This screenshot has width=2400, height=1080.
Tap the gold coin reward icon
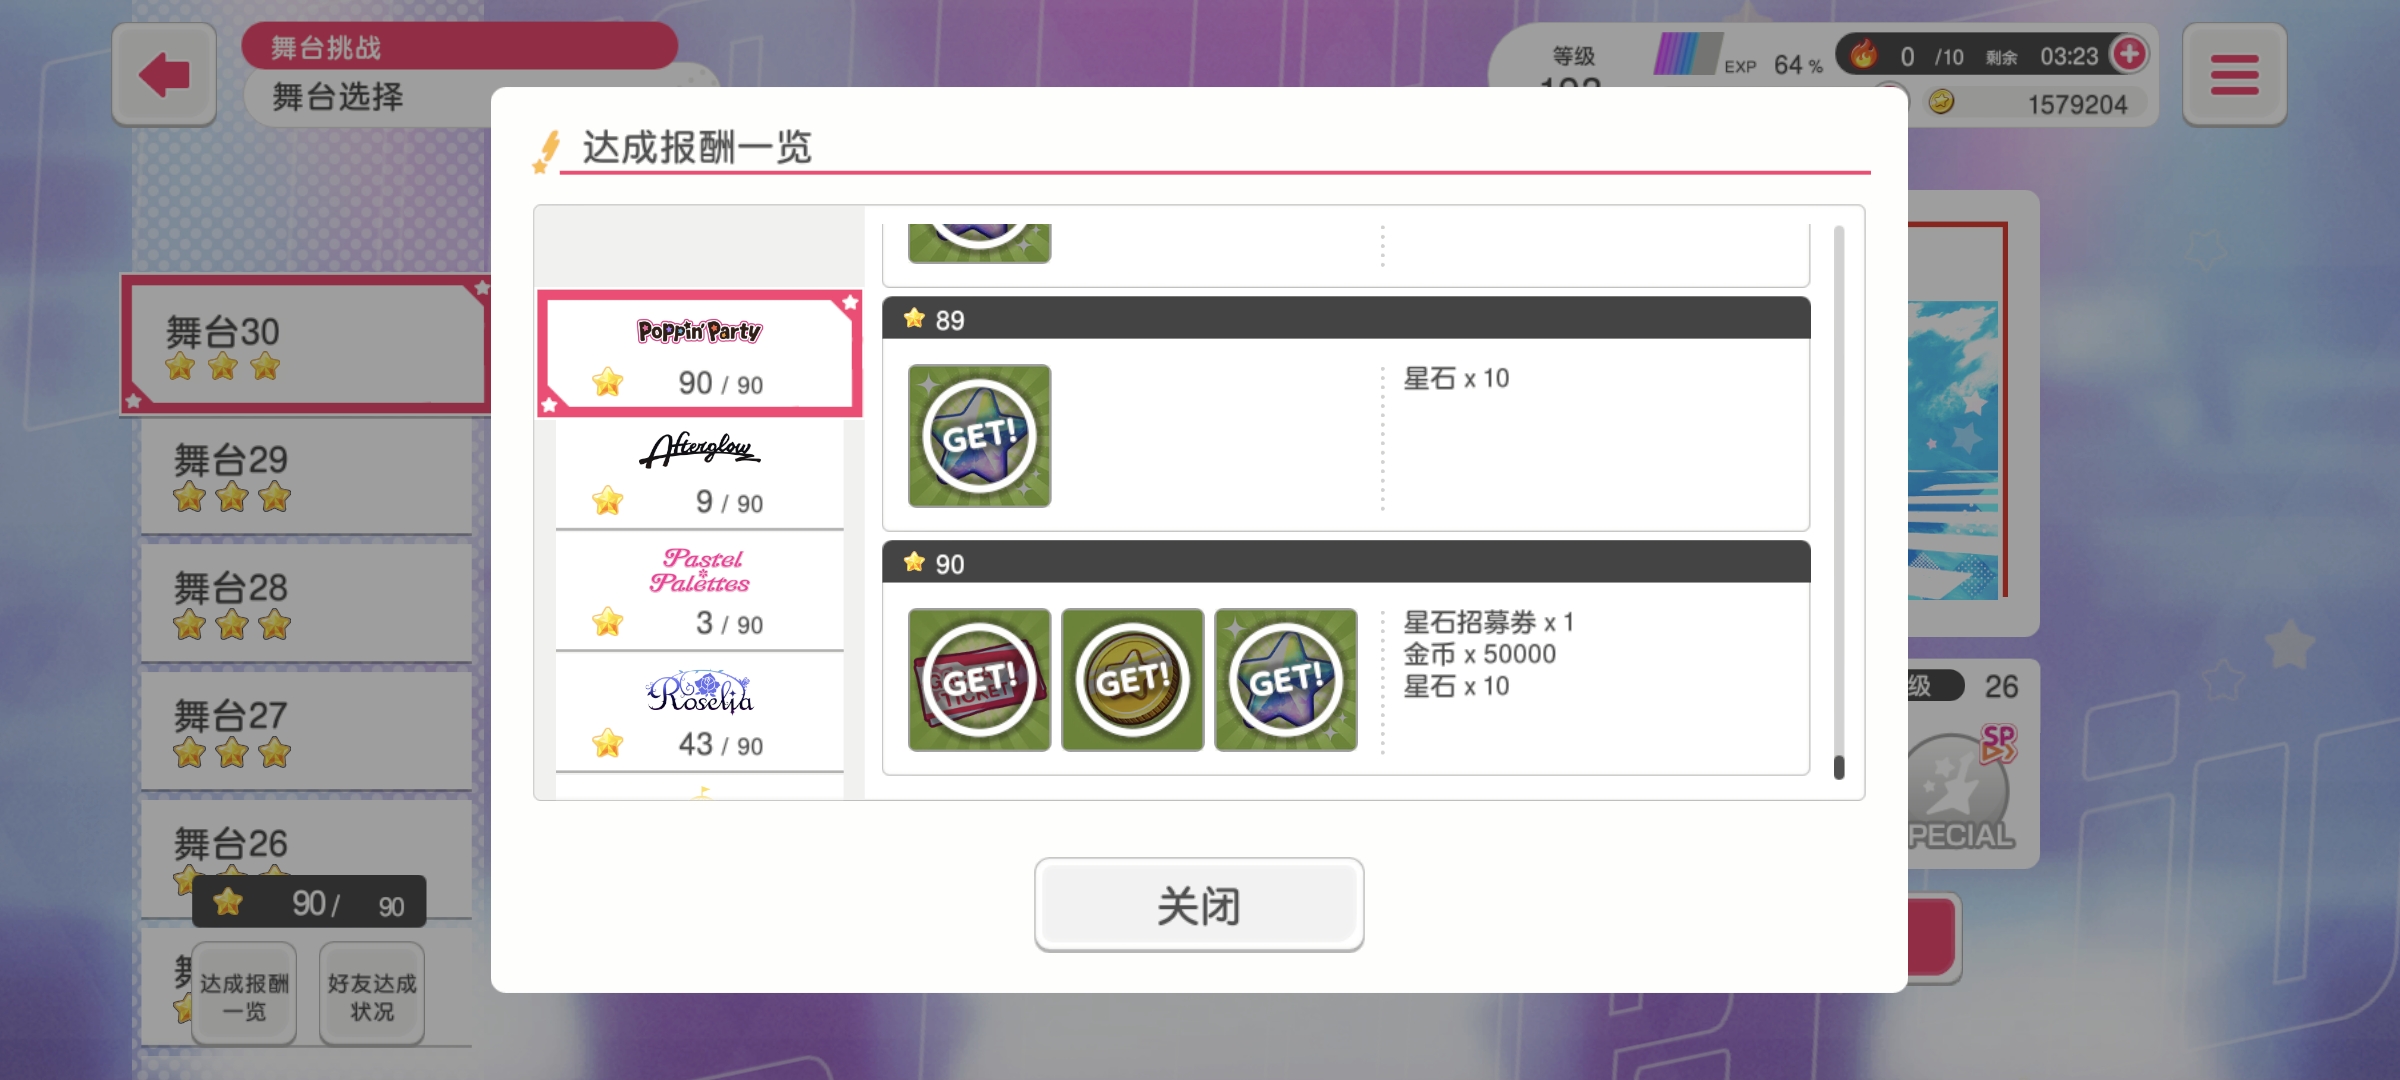(1132, 680)
